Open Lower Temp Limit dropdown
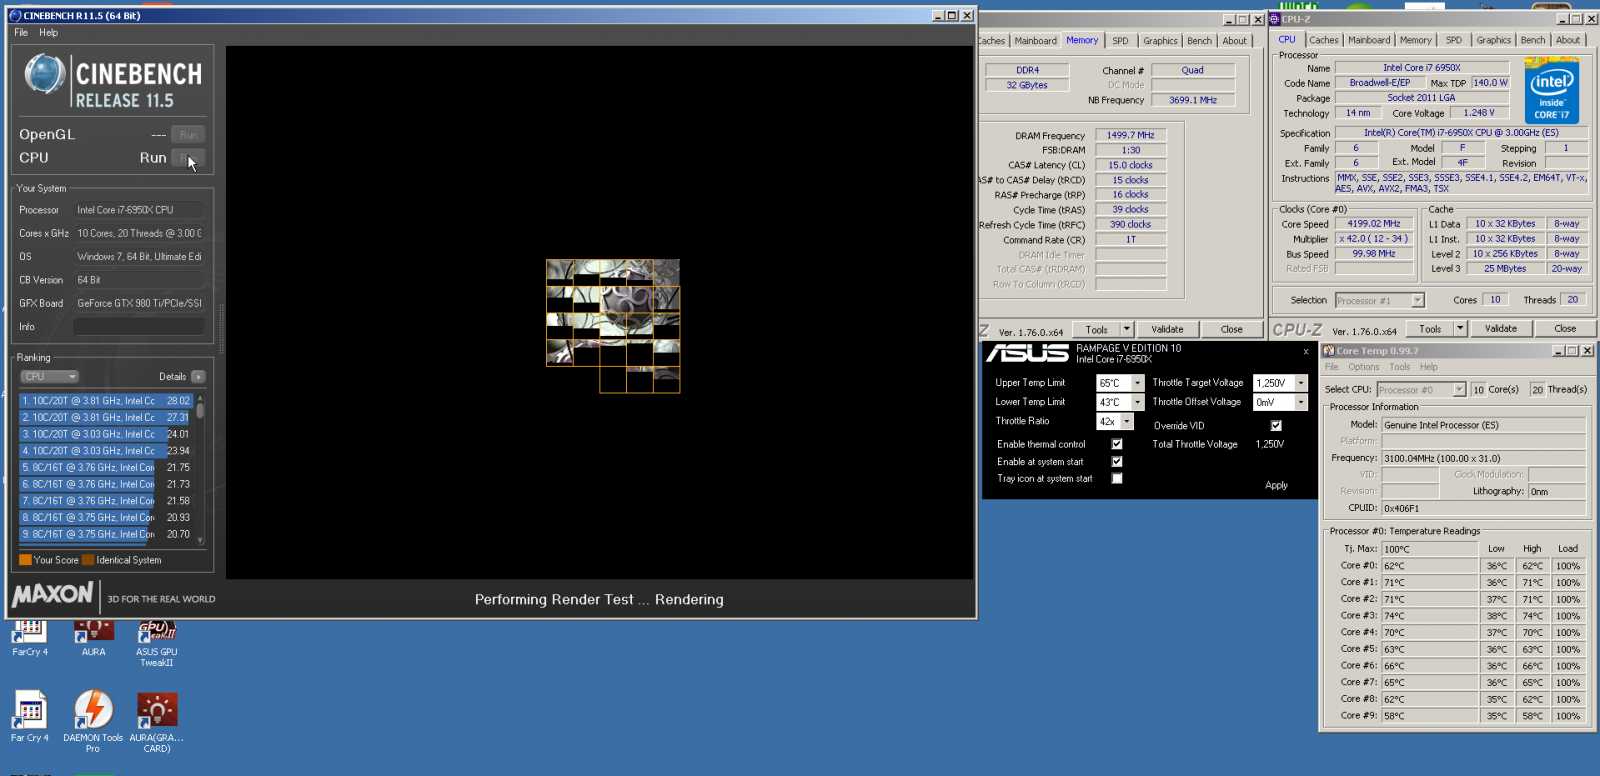The image size is (1600, 776). (x=1137, y=402)
